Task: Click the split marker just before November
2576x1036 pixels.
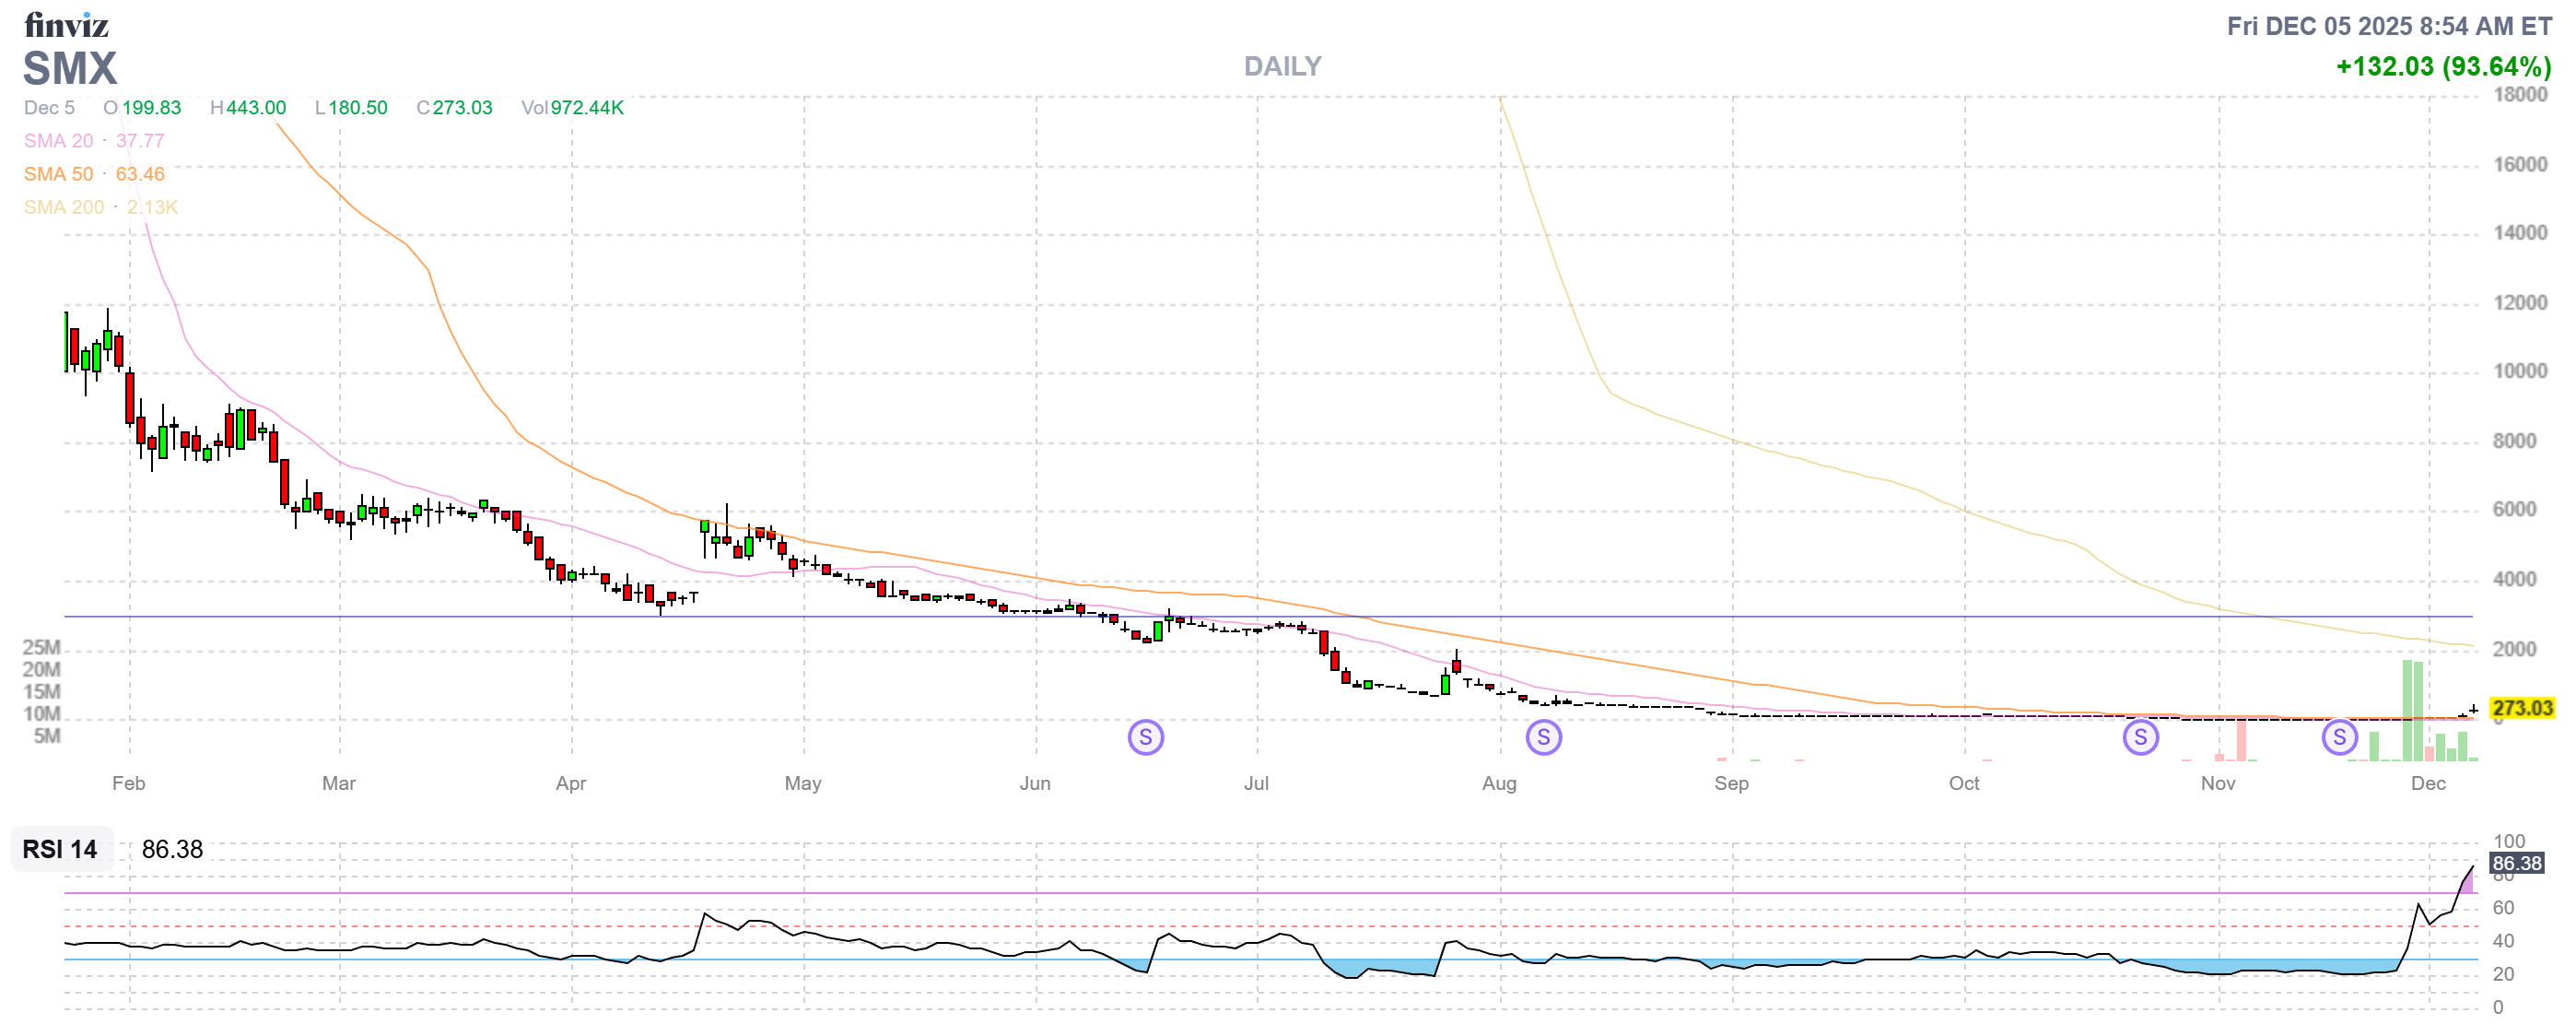Action: click(2140, 738)
